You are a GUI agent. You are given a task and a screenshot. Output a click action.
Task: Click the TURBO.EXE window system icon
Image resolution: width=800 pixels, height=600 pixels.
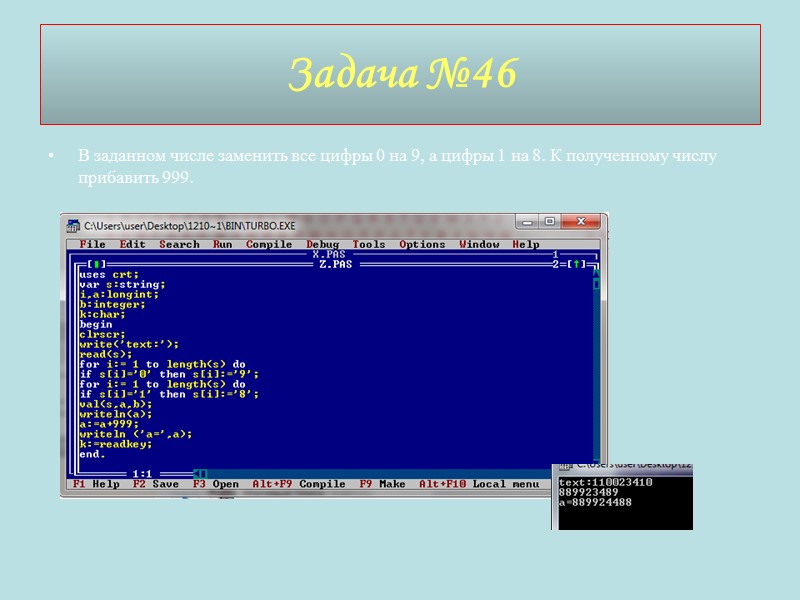point(73,226)
